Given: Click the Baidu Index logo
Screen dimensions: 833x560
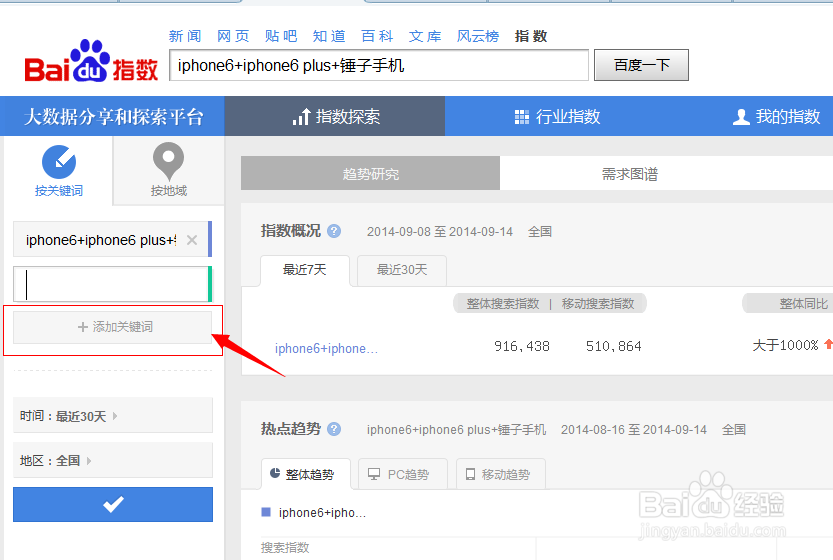Looking at the screenshot, I should (91, 61).
